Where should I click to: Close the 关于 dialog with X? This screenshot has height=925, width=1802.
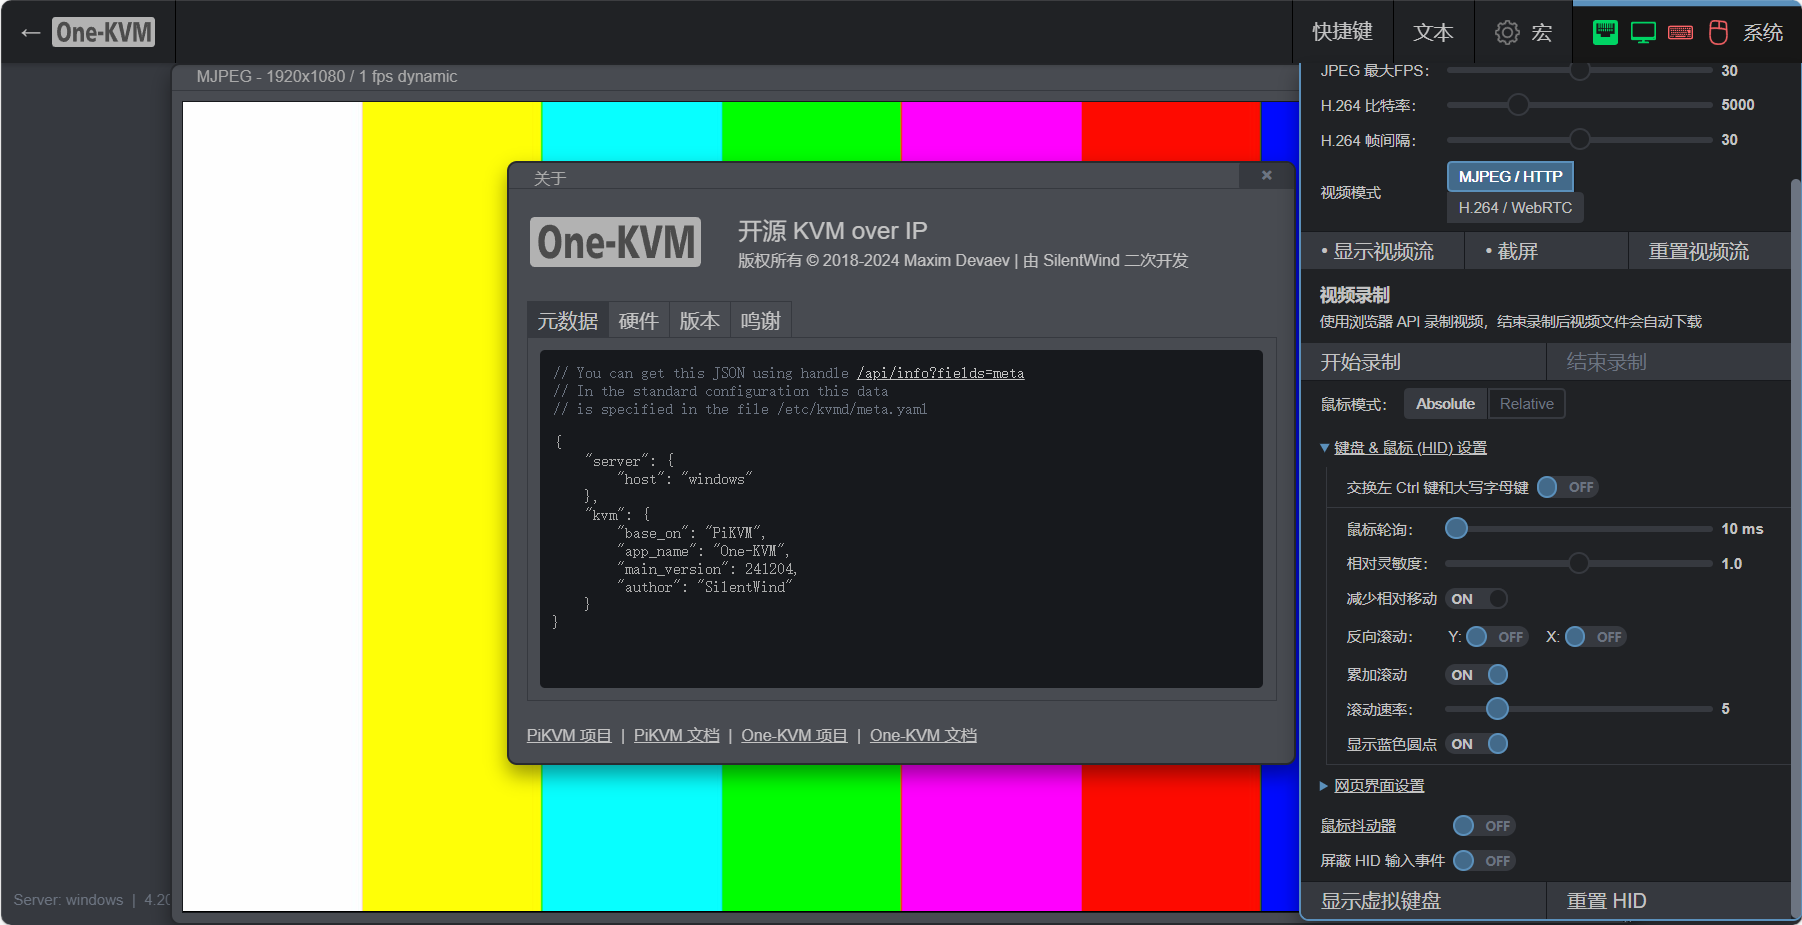tap(1266, 176)
